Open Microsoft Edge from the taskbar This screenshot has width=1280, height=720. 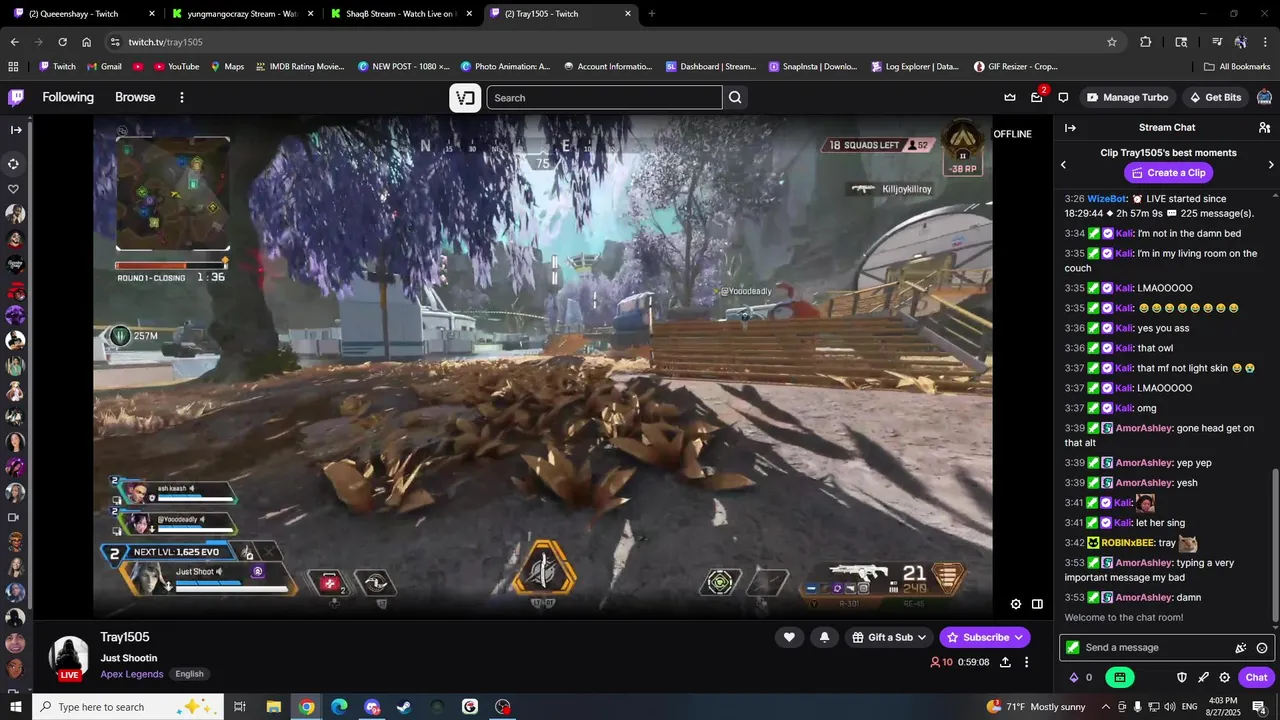pos(339,707)
